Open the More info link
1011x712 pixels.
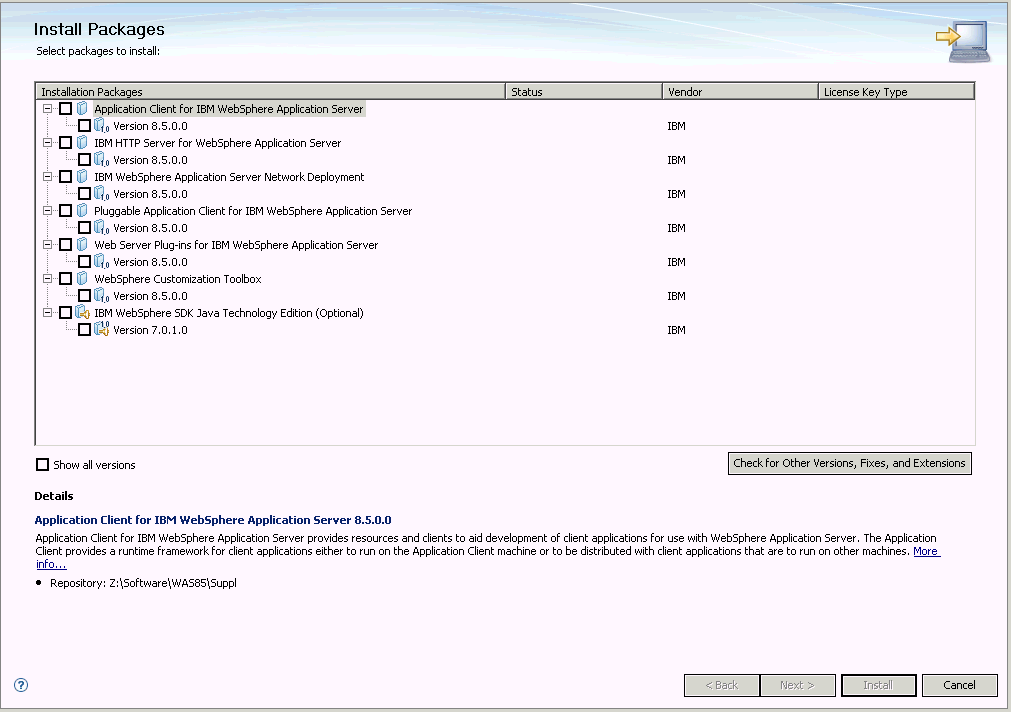(x=927, y=551)
